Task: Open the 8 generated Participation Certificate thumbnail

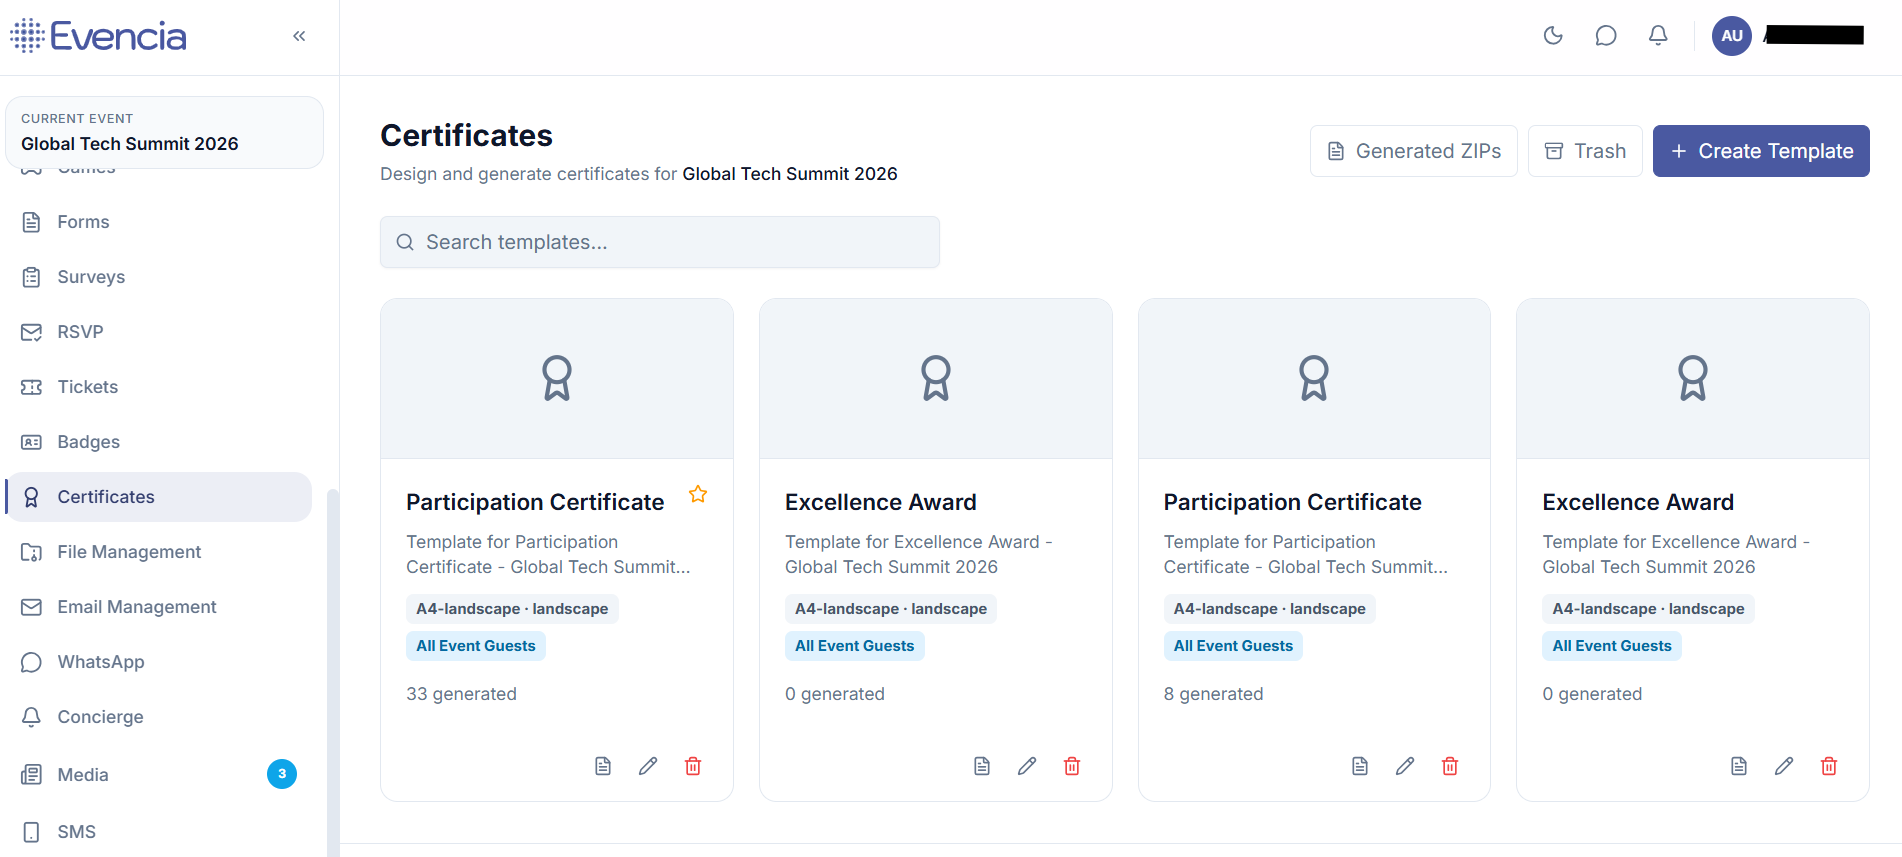Action: (x=1314, y=379)
